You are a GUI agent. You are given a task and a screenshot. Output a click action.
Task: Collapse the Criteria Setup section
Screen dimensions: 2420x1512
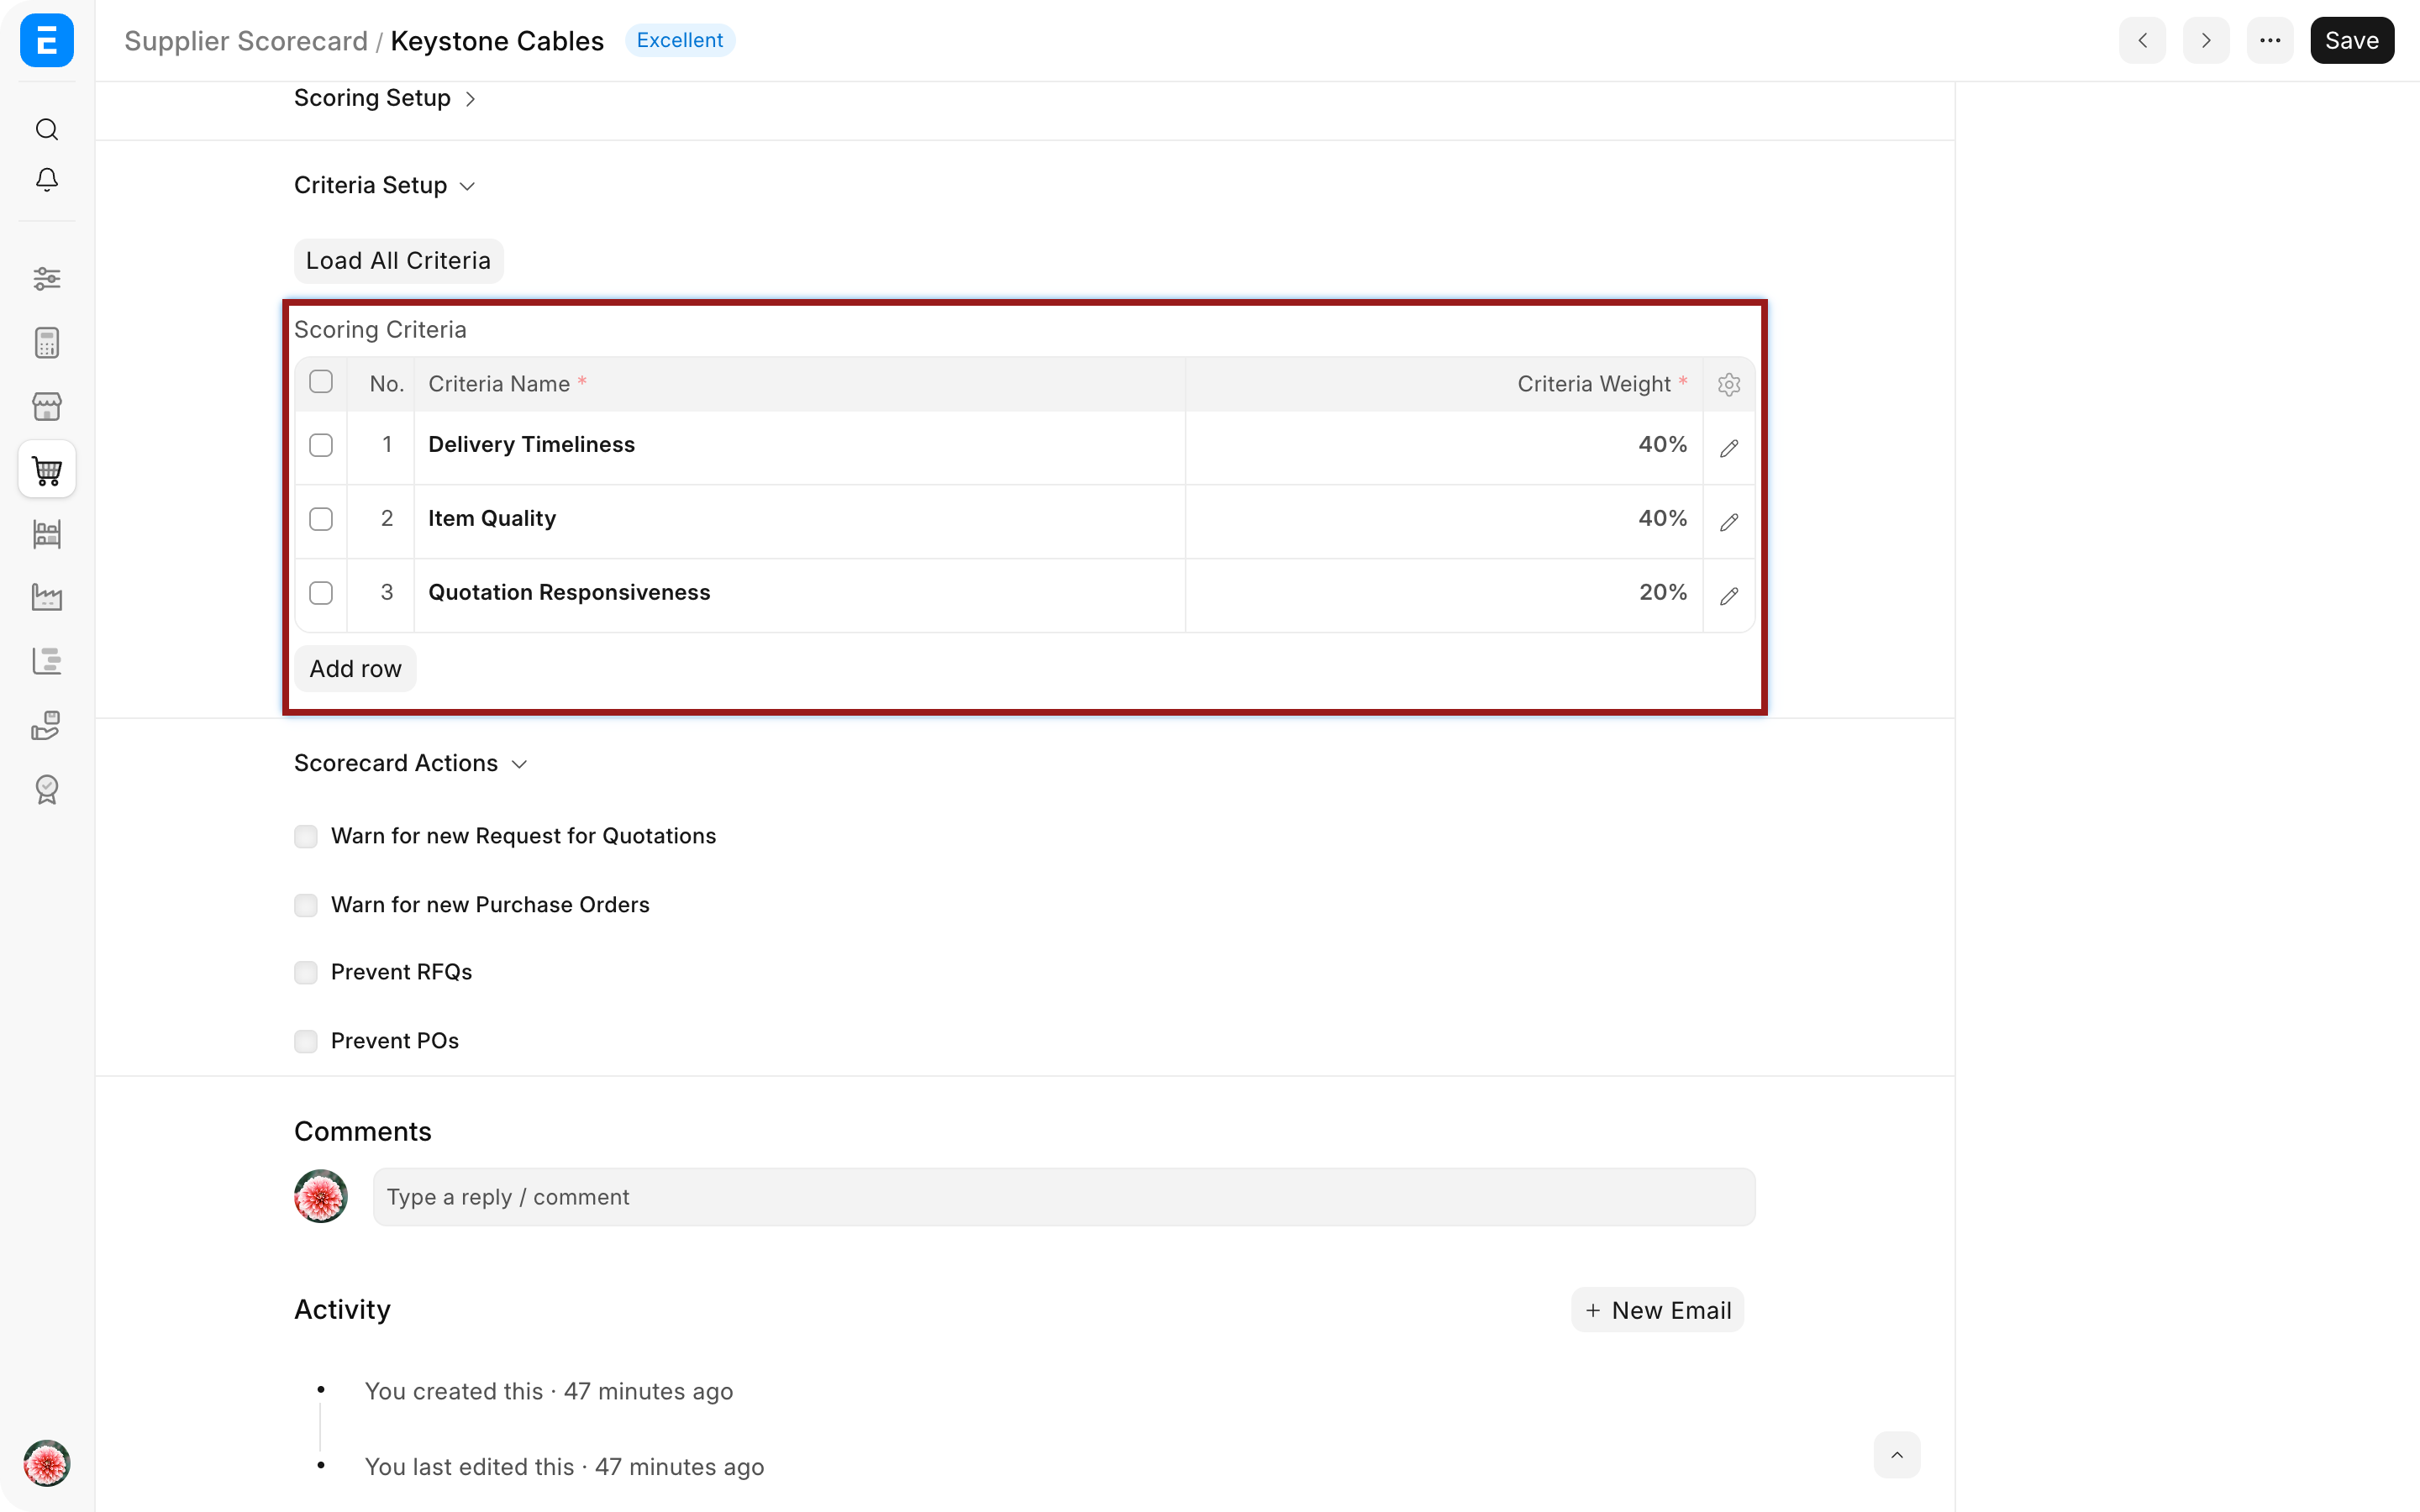[x=385, y=185]
